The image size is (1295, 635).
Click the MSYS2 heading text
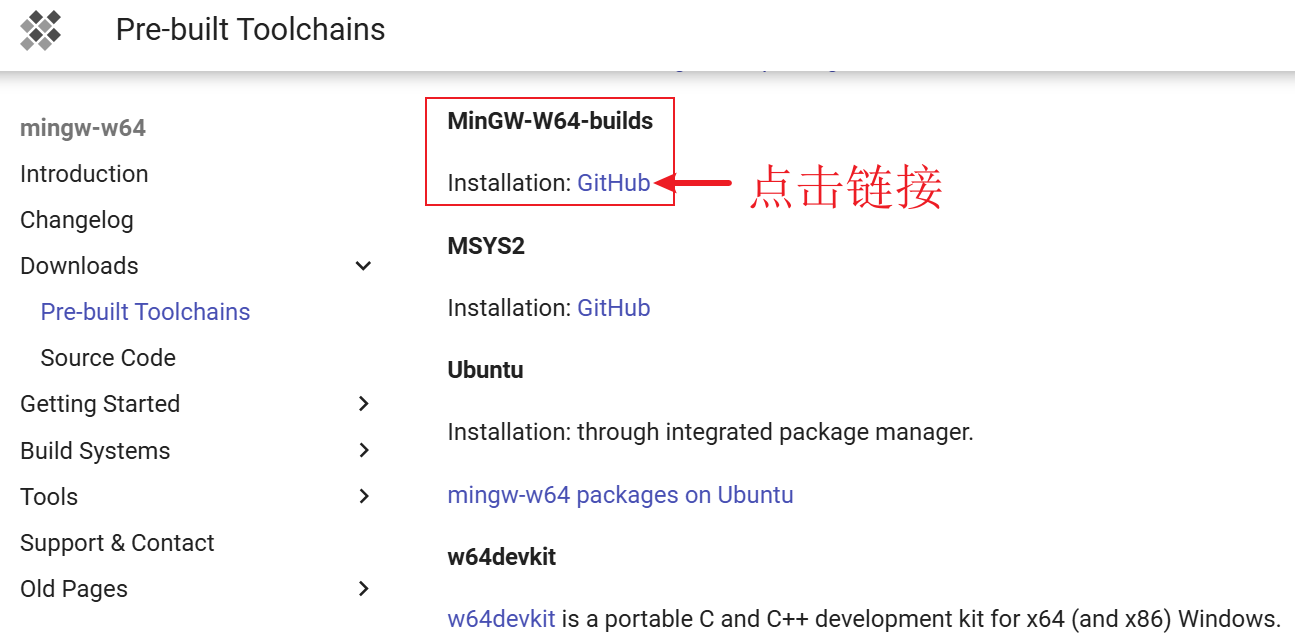point(486,246)
